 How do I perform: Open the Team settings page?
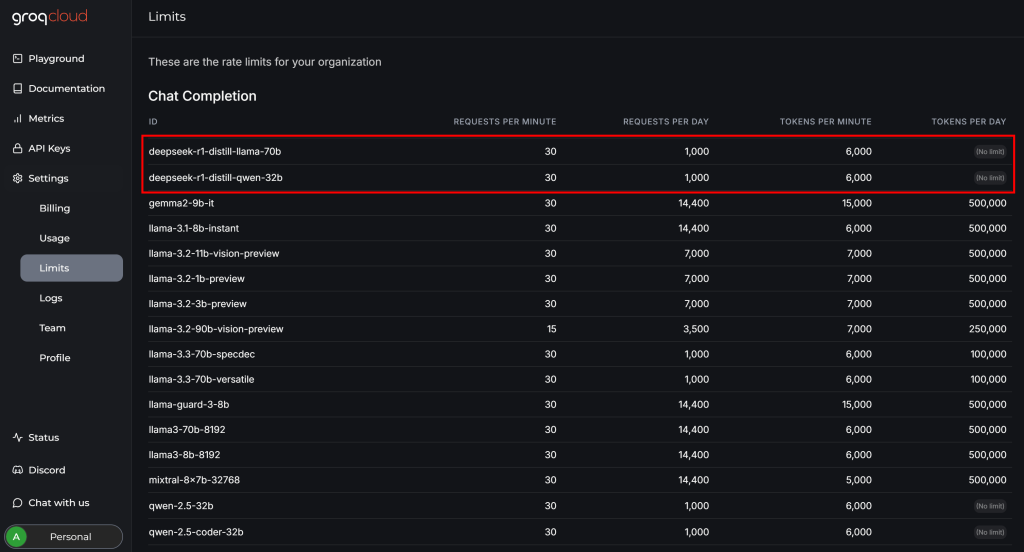(52, 328)
